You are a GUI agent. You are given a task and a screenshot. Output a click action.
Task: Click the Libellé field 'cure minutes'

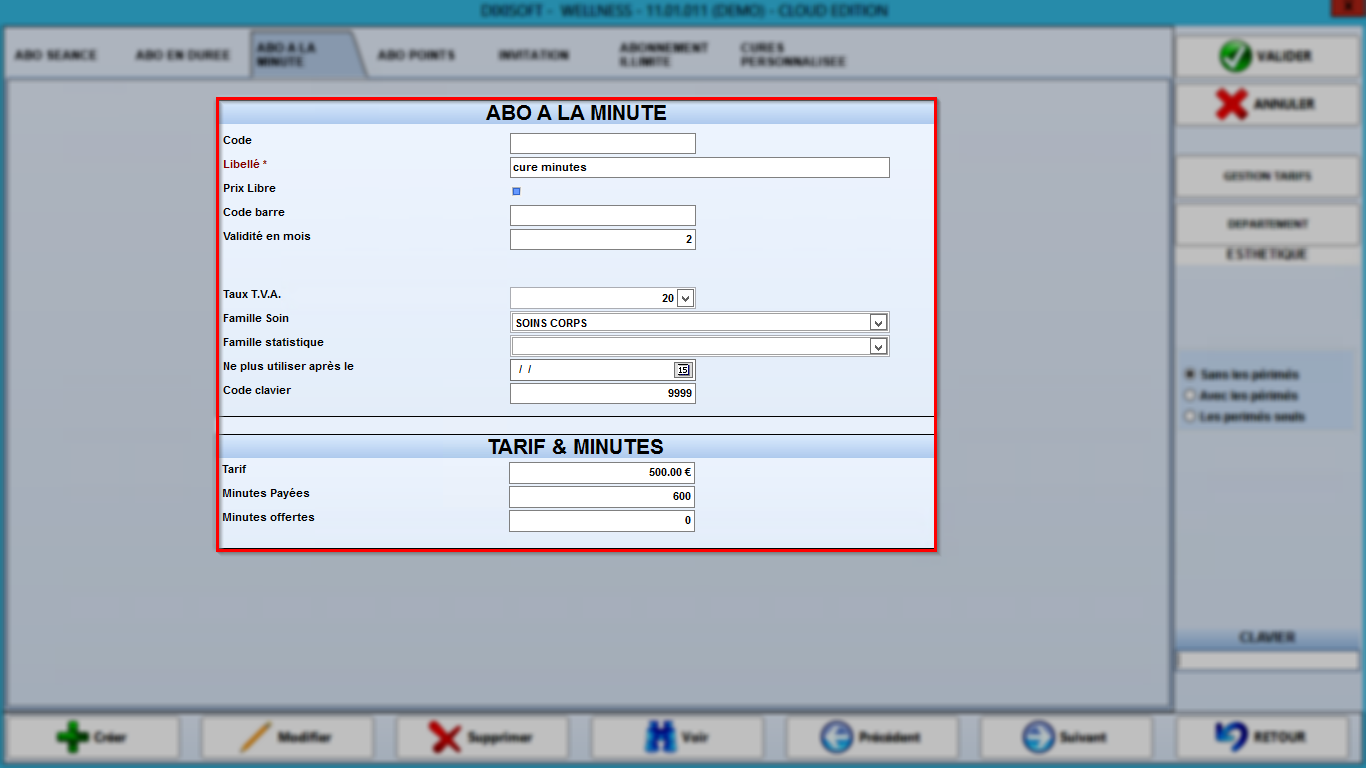[x=700, y=167]
